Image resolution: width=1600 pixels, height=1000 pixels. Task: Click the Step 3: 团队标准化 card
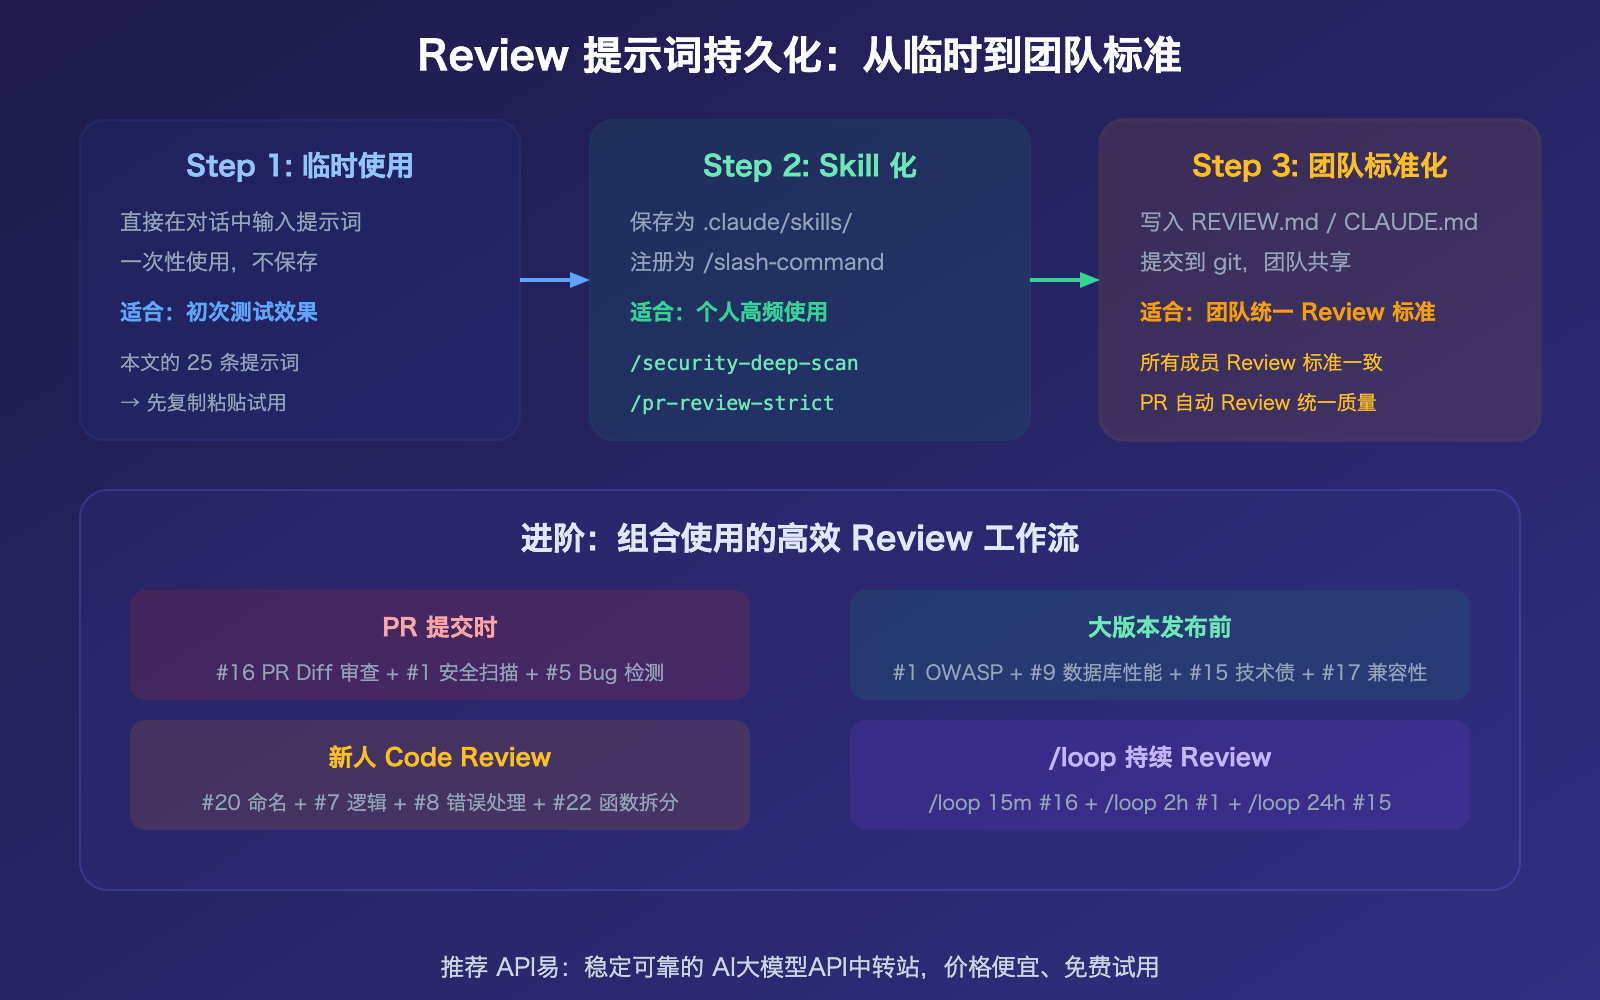(1318, 280)
